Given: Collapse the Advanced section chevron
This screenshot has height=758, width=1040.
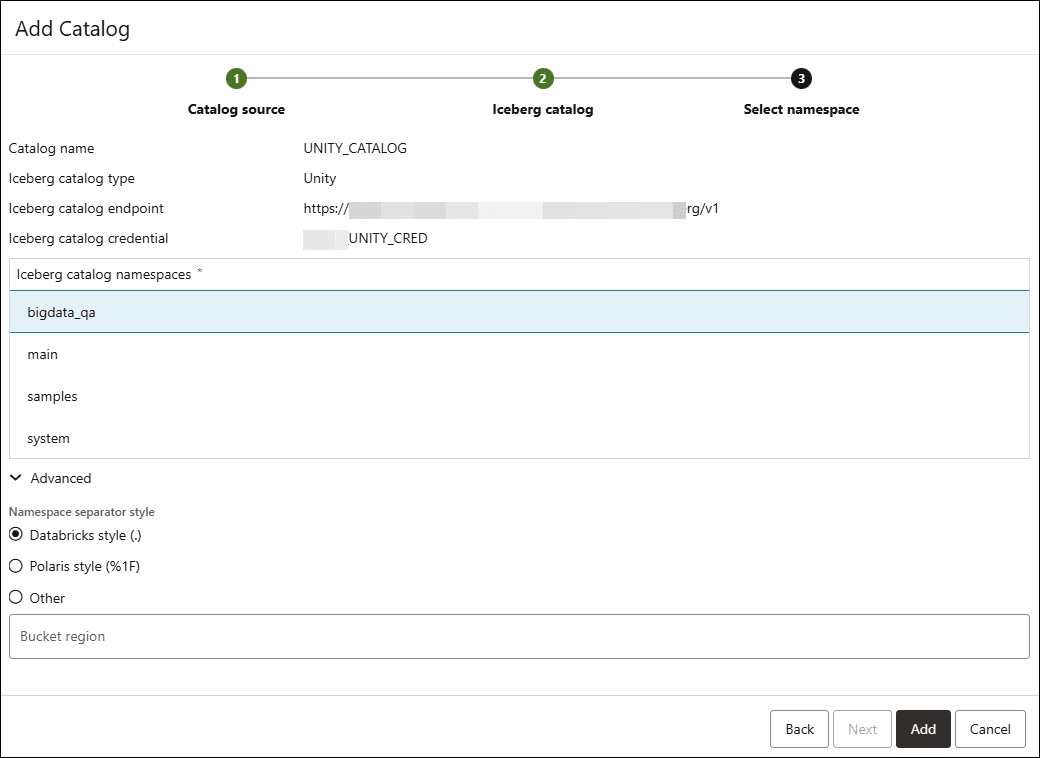Looking at the screenshot, I should pyautogui.click(x=16, y=478).
